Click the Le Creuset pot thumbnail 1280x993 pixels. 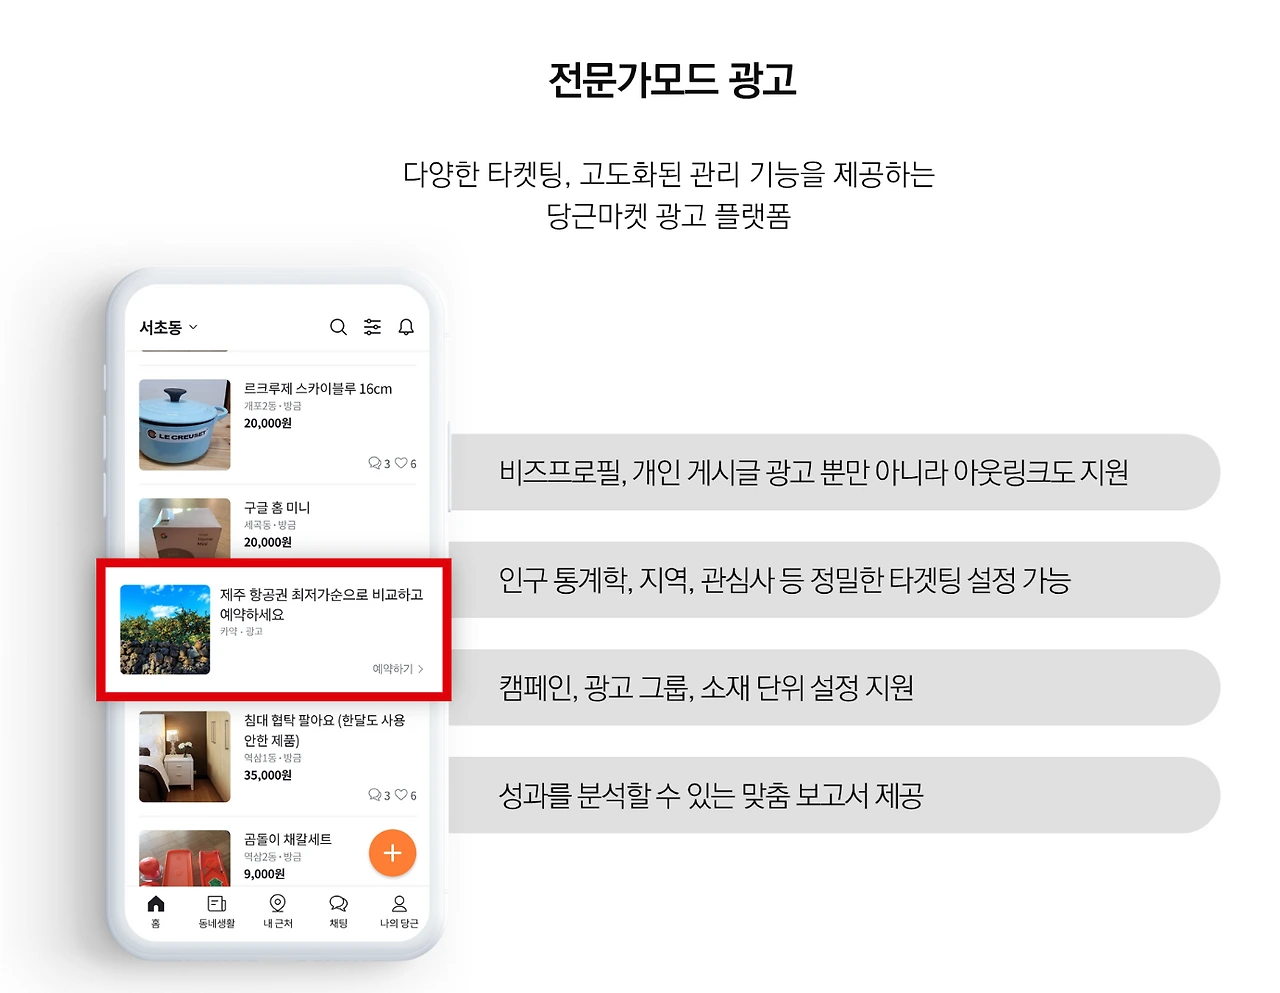tap(184, 424)
